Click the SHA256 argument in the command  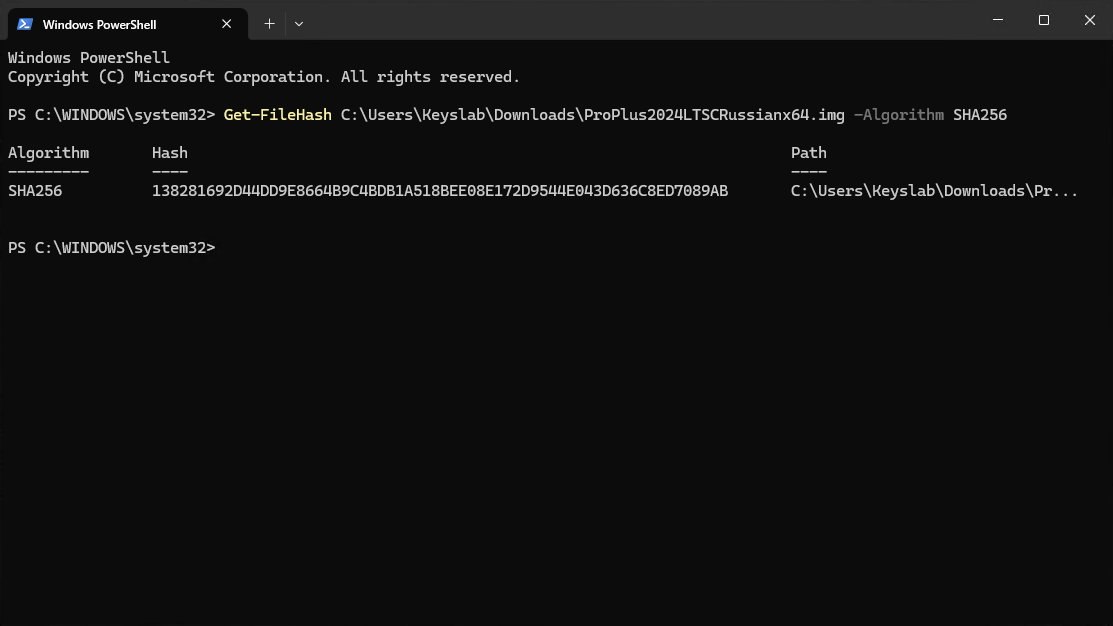point(980,115)
